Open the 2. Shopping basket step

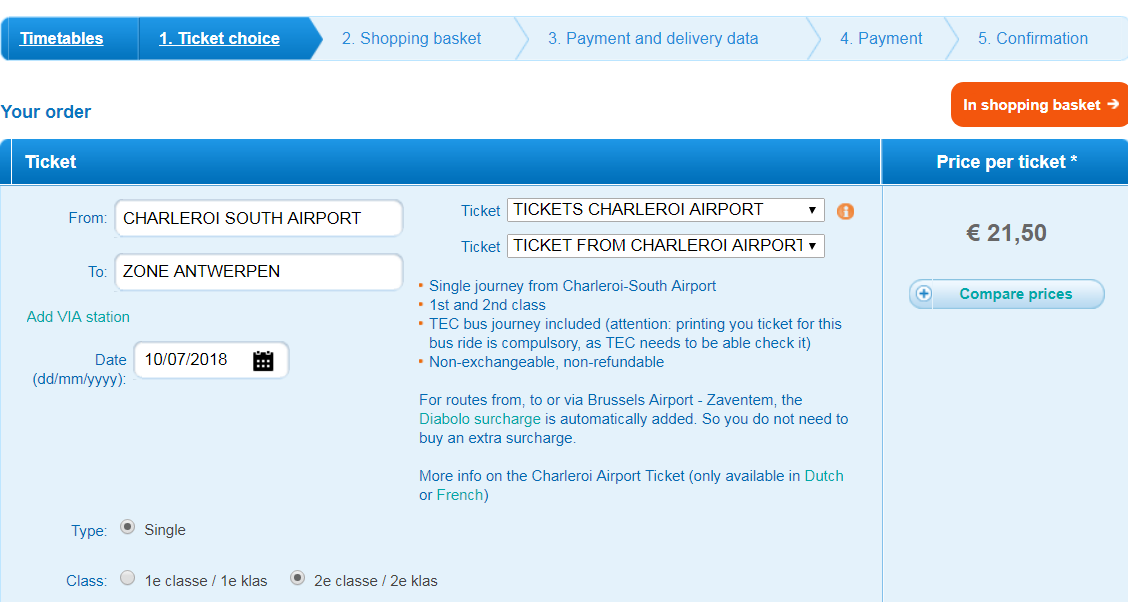(411, 38)
